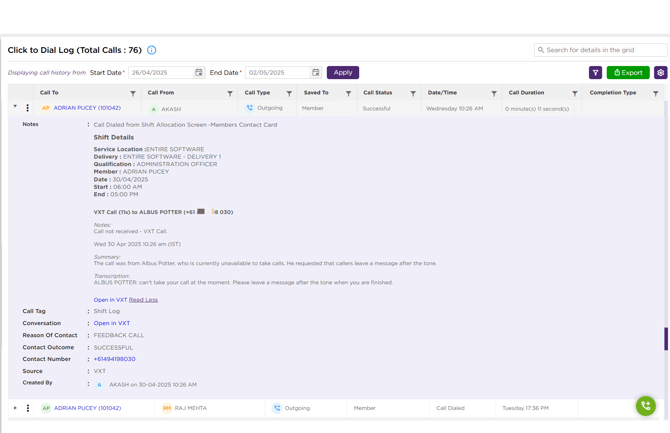Click the Call Dialed cell in RAJ MEHTA row
This screenshot has width=670, height=433.
450,408
